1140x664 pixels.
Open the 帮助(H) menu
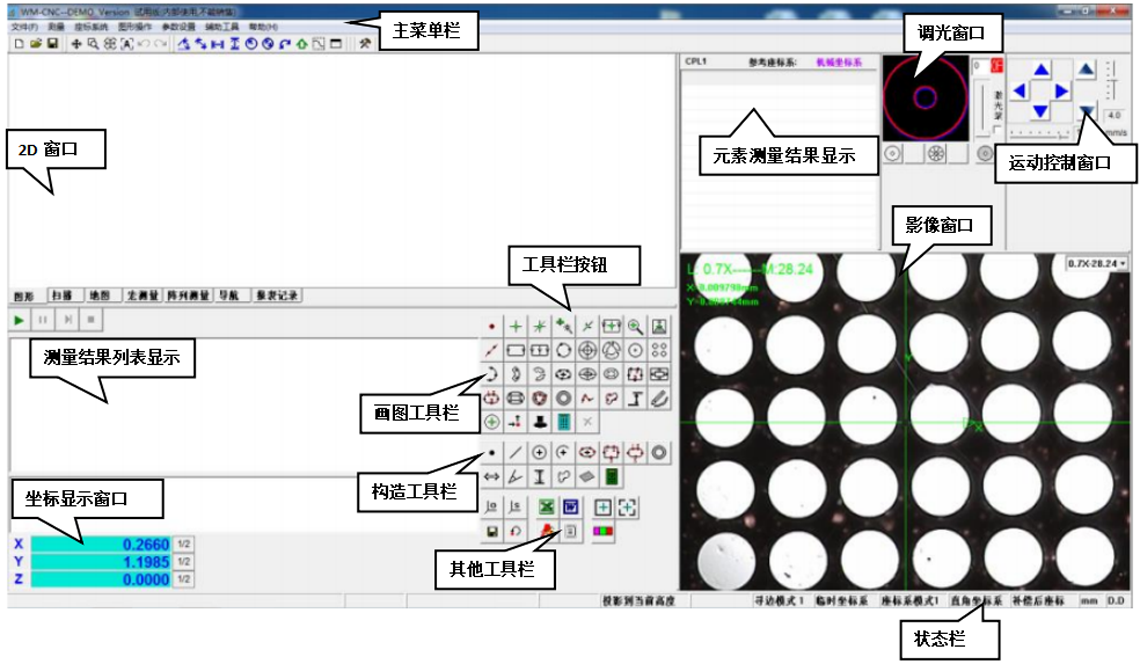coord(263,27)
